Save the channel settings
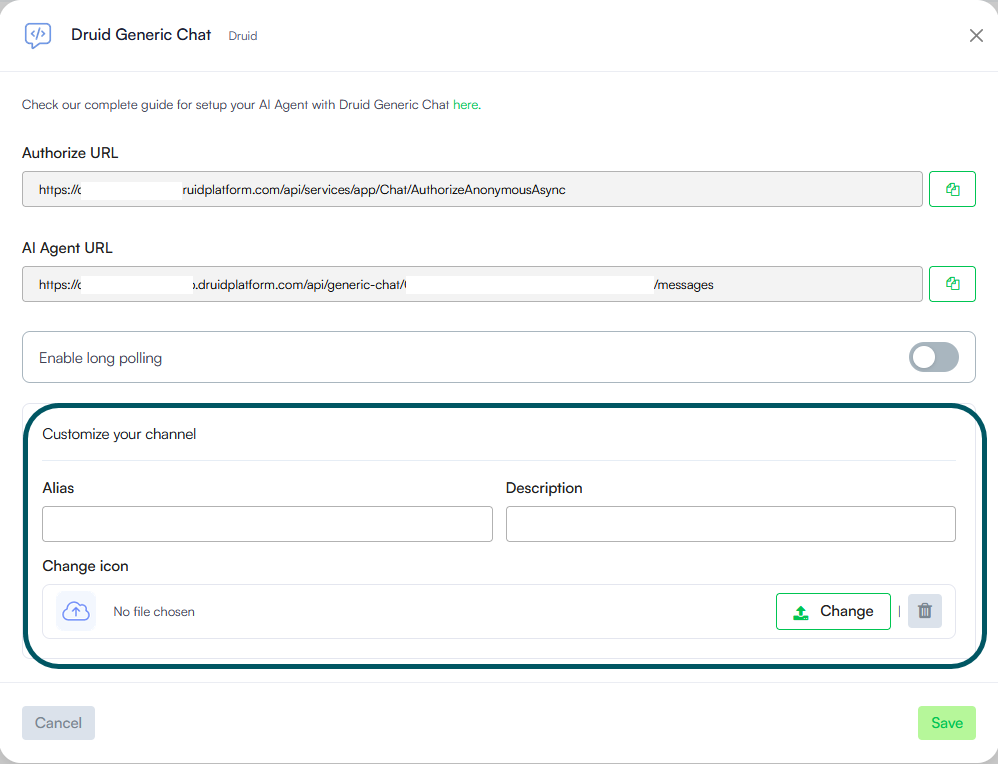The height and width of the screenshot is (764, 998). 946,723
